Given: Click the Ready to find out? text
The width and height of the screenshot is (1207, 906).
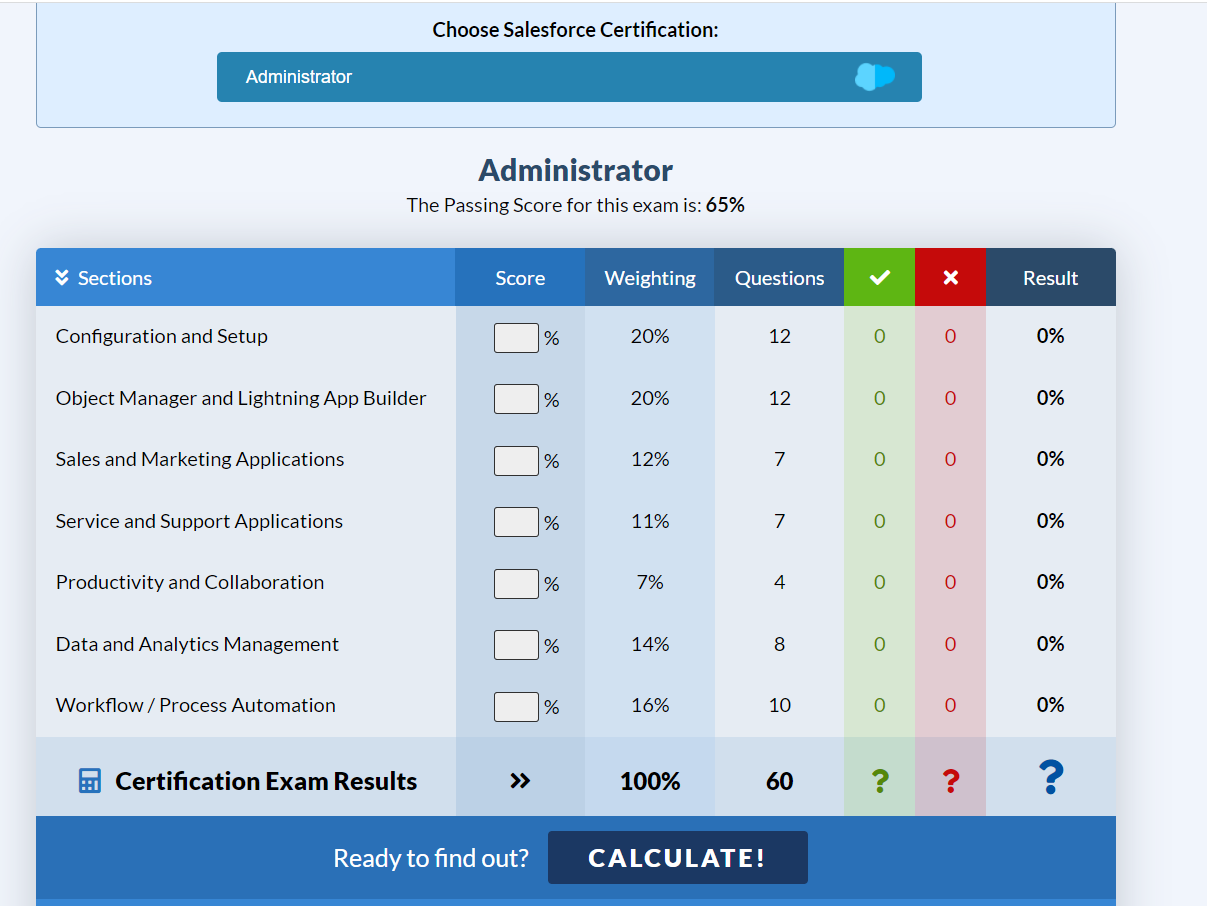Looking at the screenshot, I should click(x=431, y=858).
